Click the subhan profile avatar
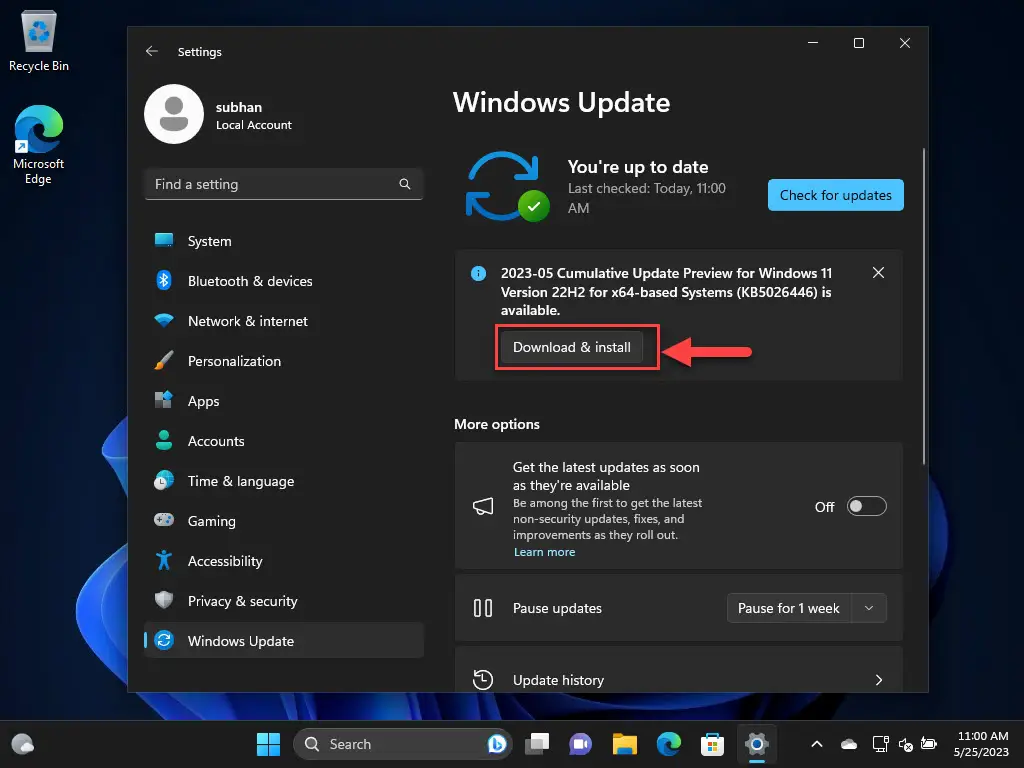1024x768 pixels. (174, 114)
